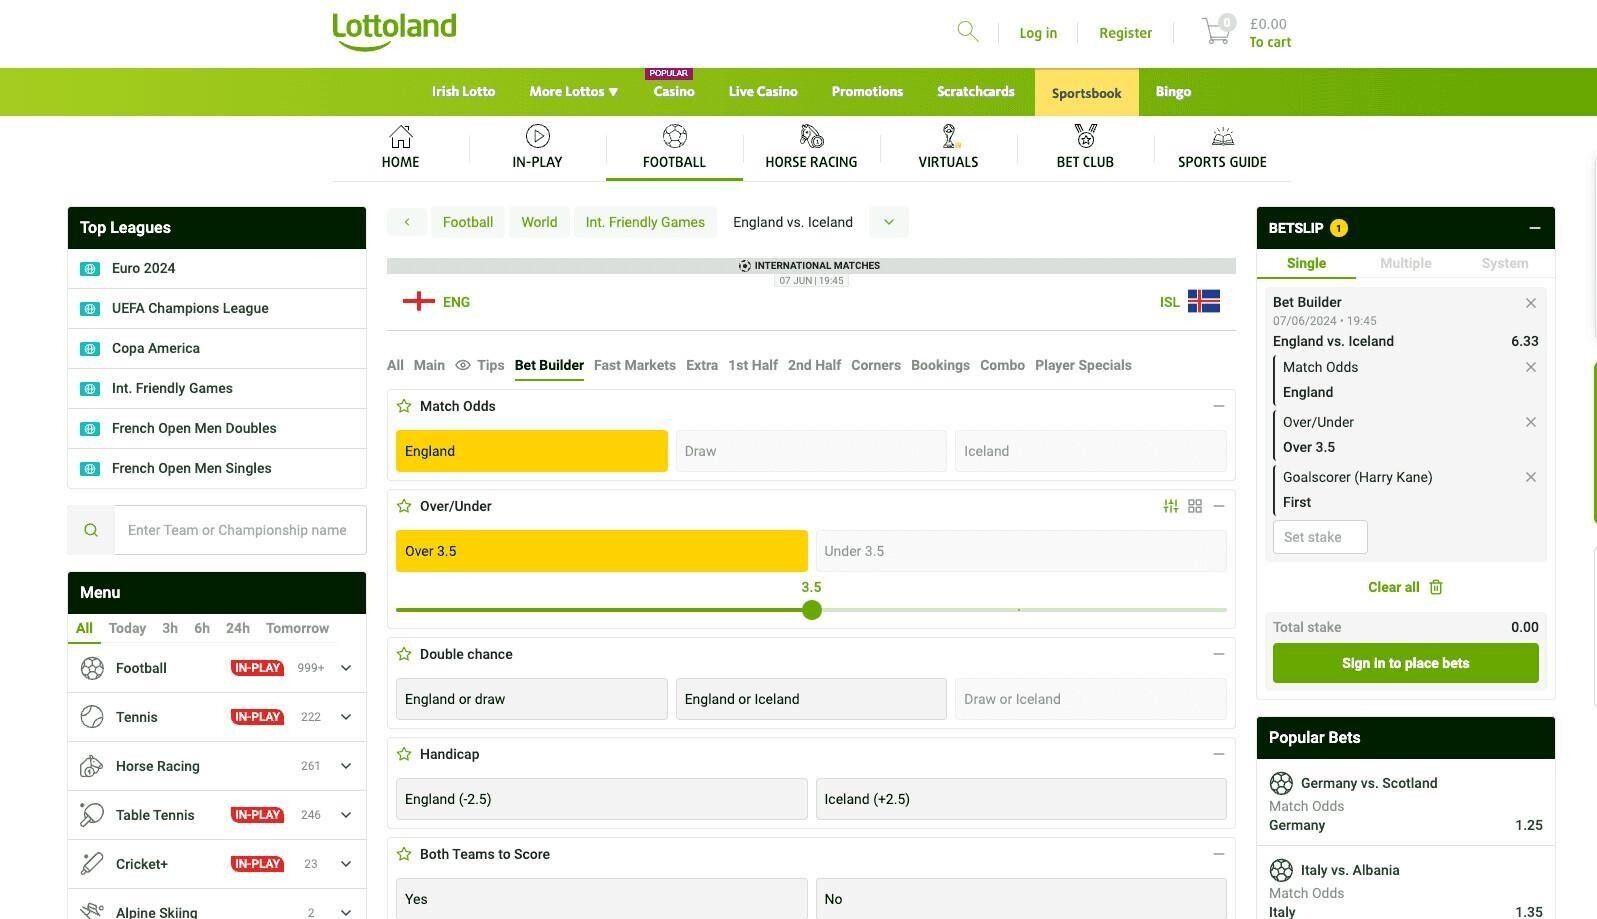Select England or Iceland double chance
1597x919 pixels.
point(811,699)
